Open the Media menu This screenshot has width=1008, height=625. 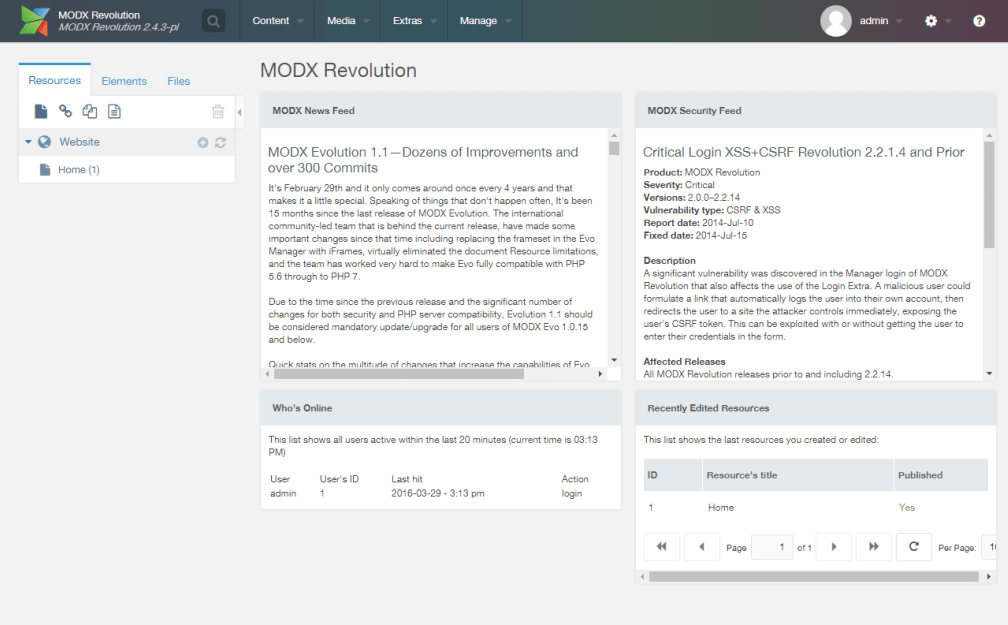[x=348, y=21]
